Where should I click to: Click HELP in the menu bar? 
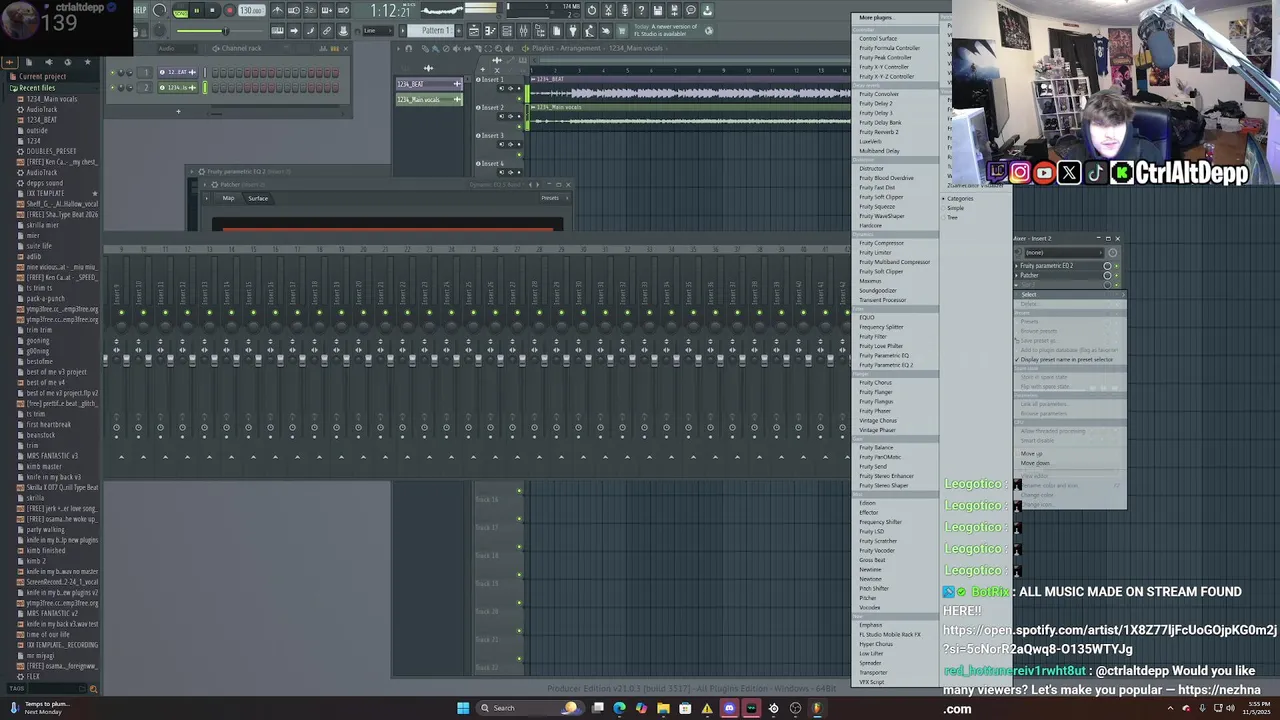coord(140,10)
